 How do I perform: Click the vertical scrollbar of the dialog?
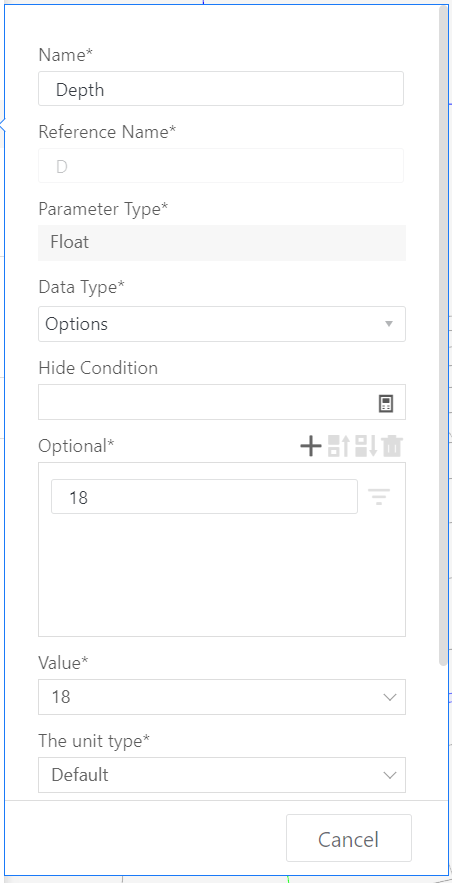pyautogui.click(x=444, y=336)
